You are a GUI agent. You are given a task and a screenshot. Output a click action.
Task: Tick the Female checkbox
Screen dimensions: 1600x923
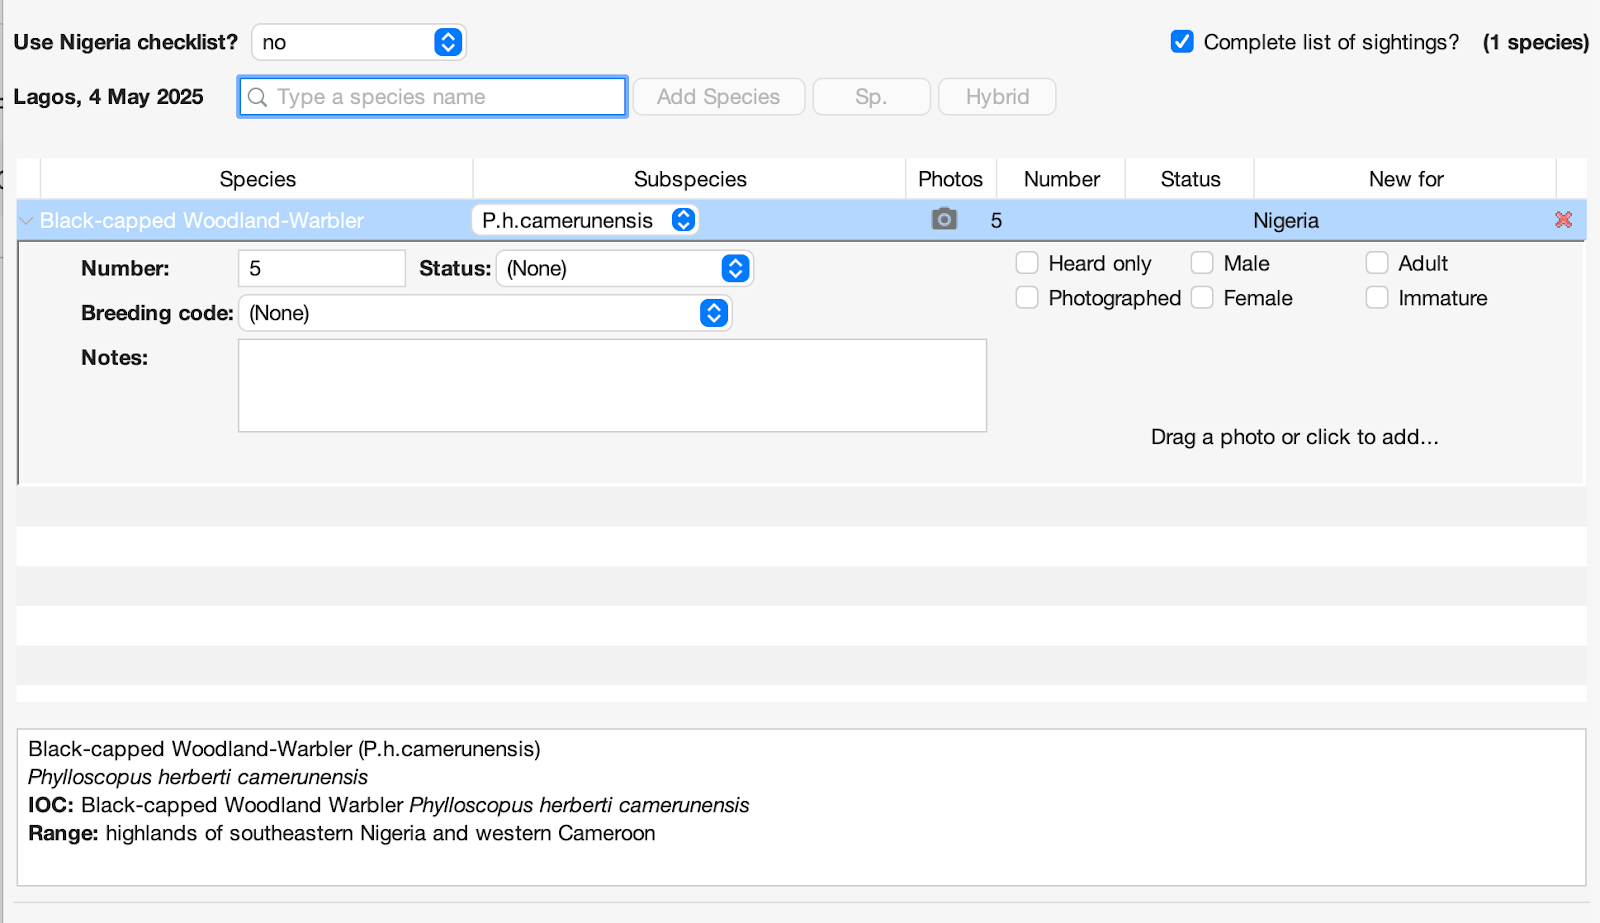coord(1202,298)
